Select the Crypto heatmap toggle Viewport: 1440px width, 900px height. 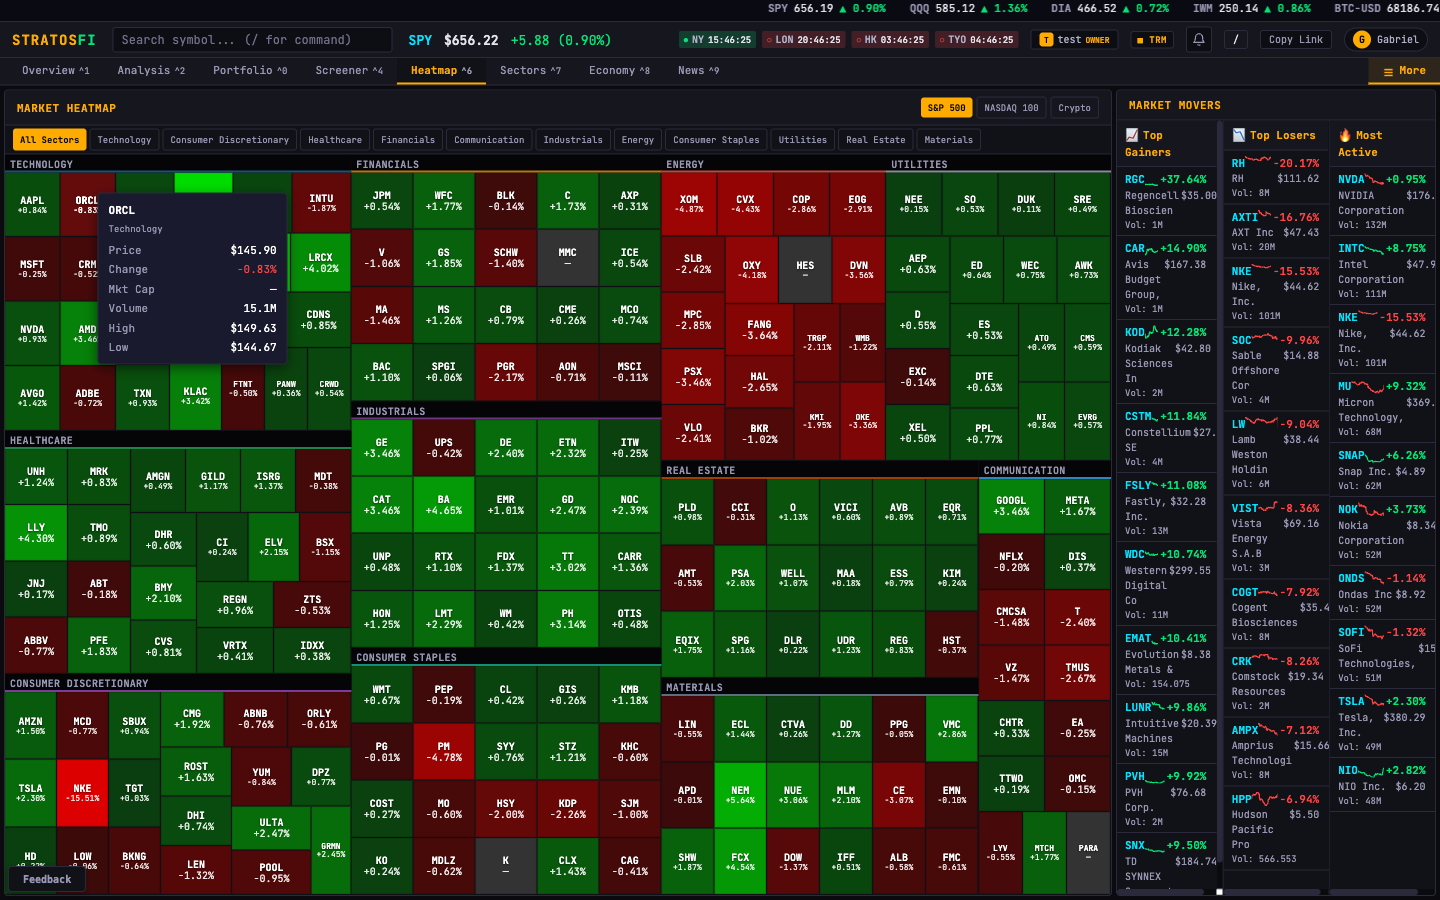tap(1074, 108)
